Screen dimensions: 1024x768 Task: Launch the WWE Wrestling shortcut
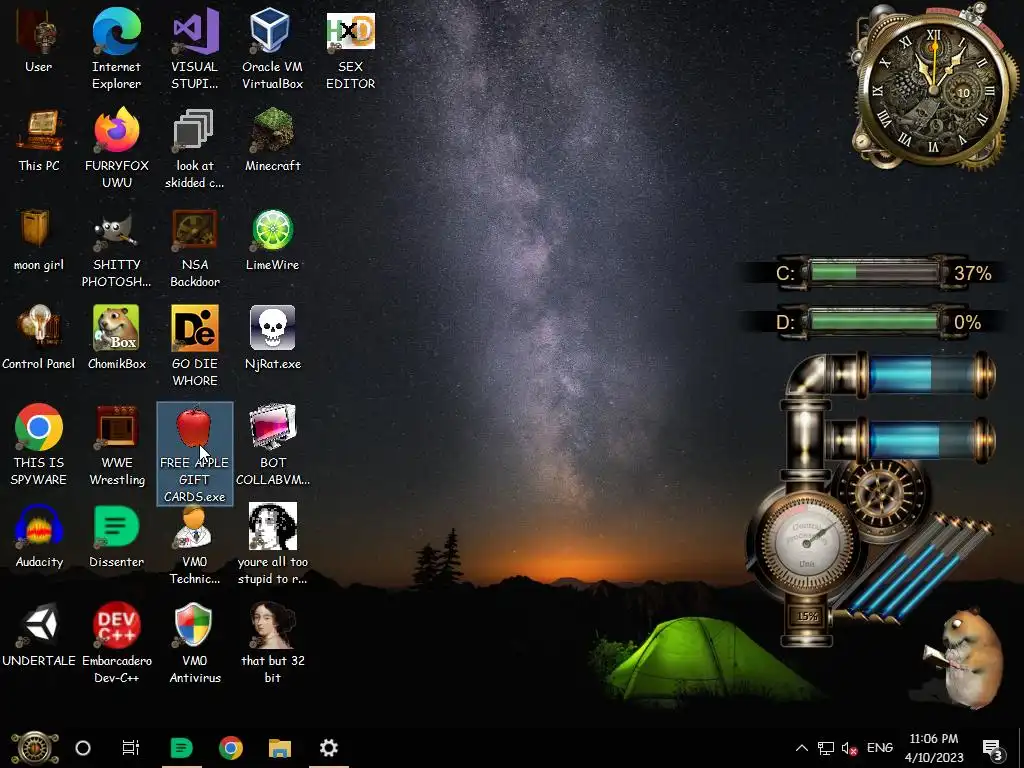(116, 445)
